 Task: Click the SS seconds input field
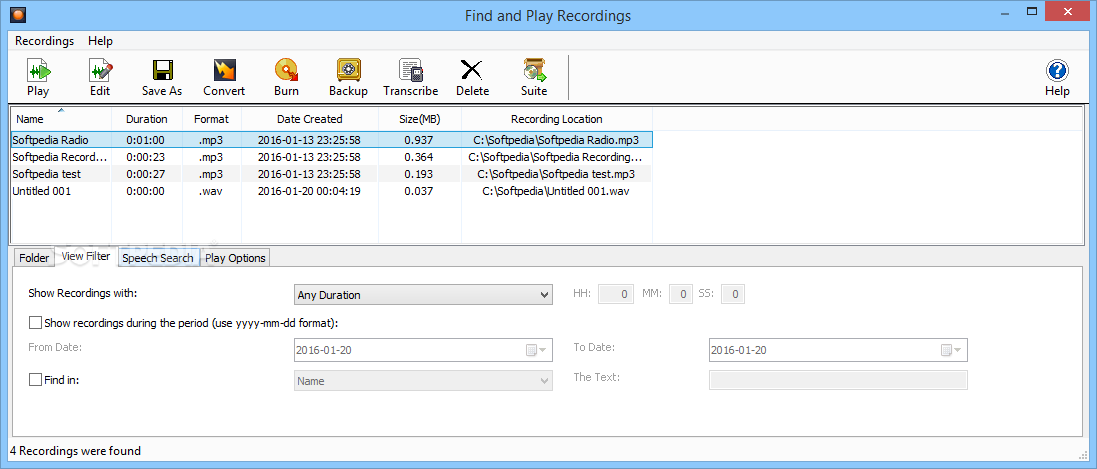click(733, 295)
